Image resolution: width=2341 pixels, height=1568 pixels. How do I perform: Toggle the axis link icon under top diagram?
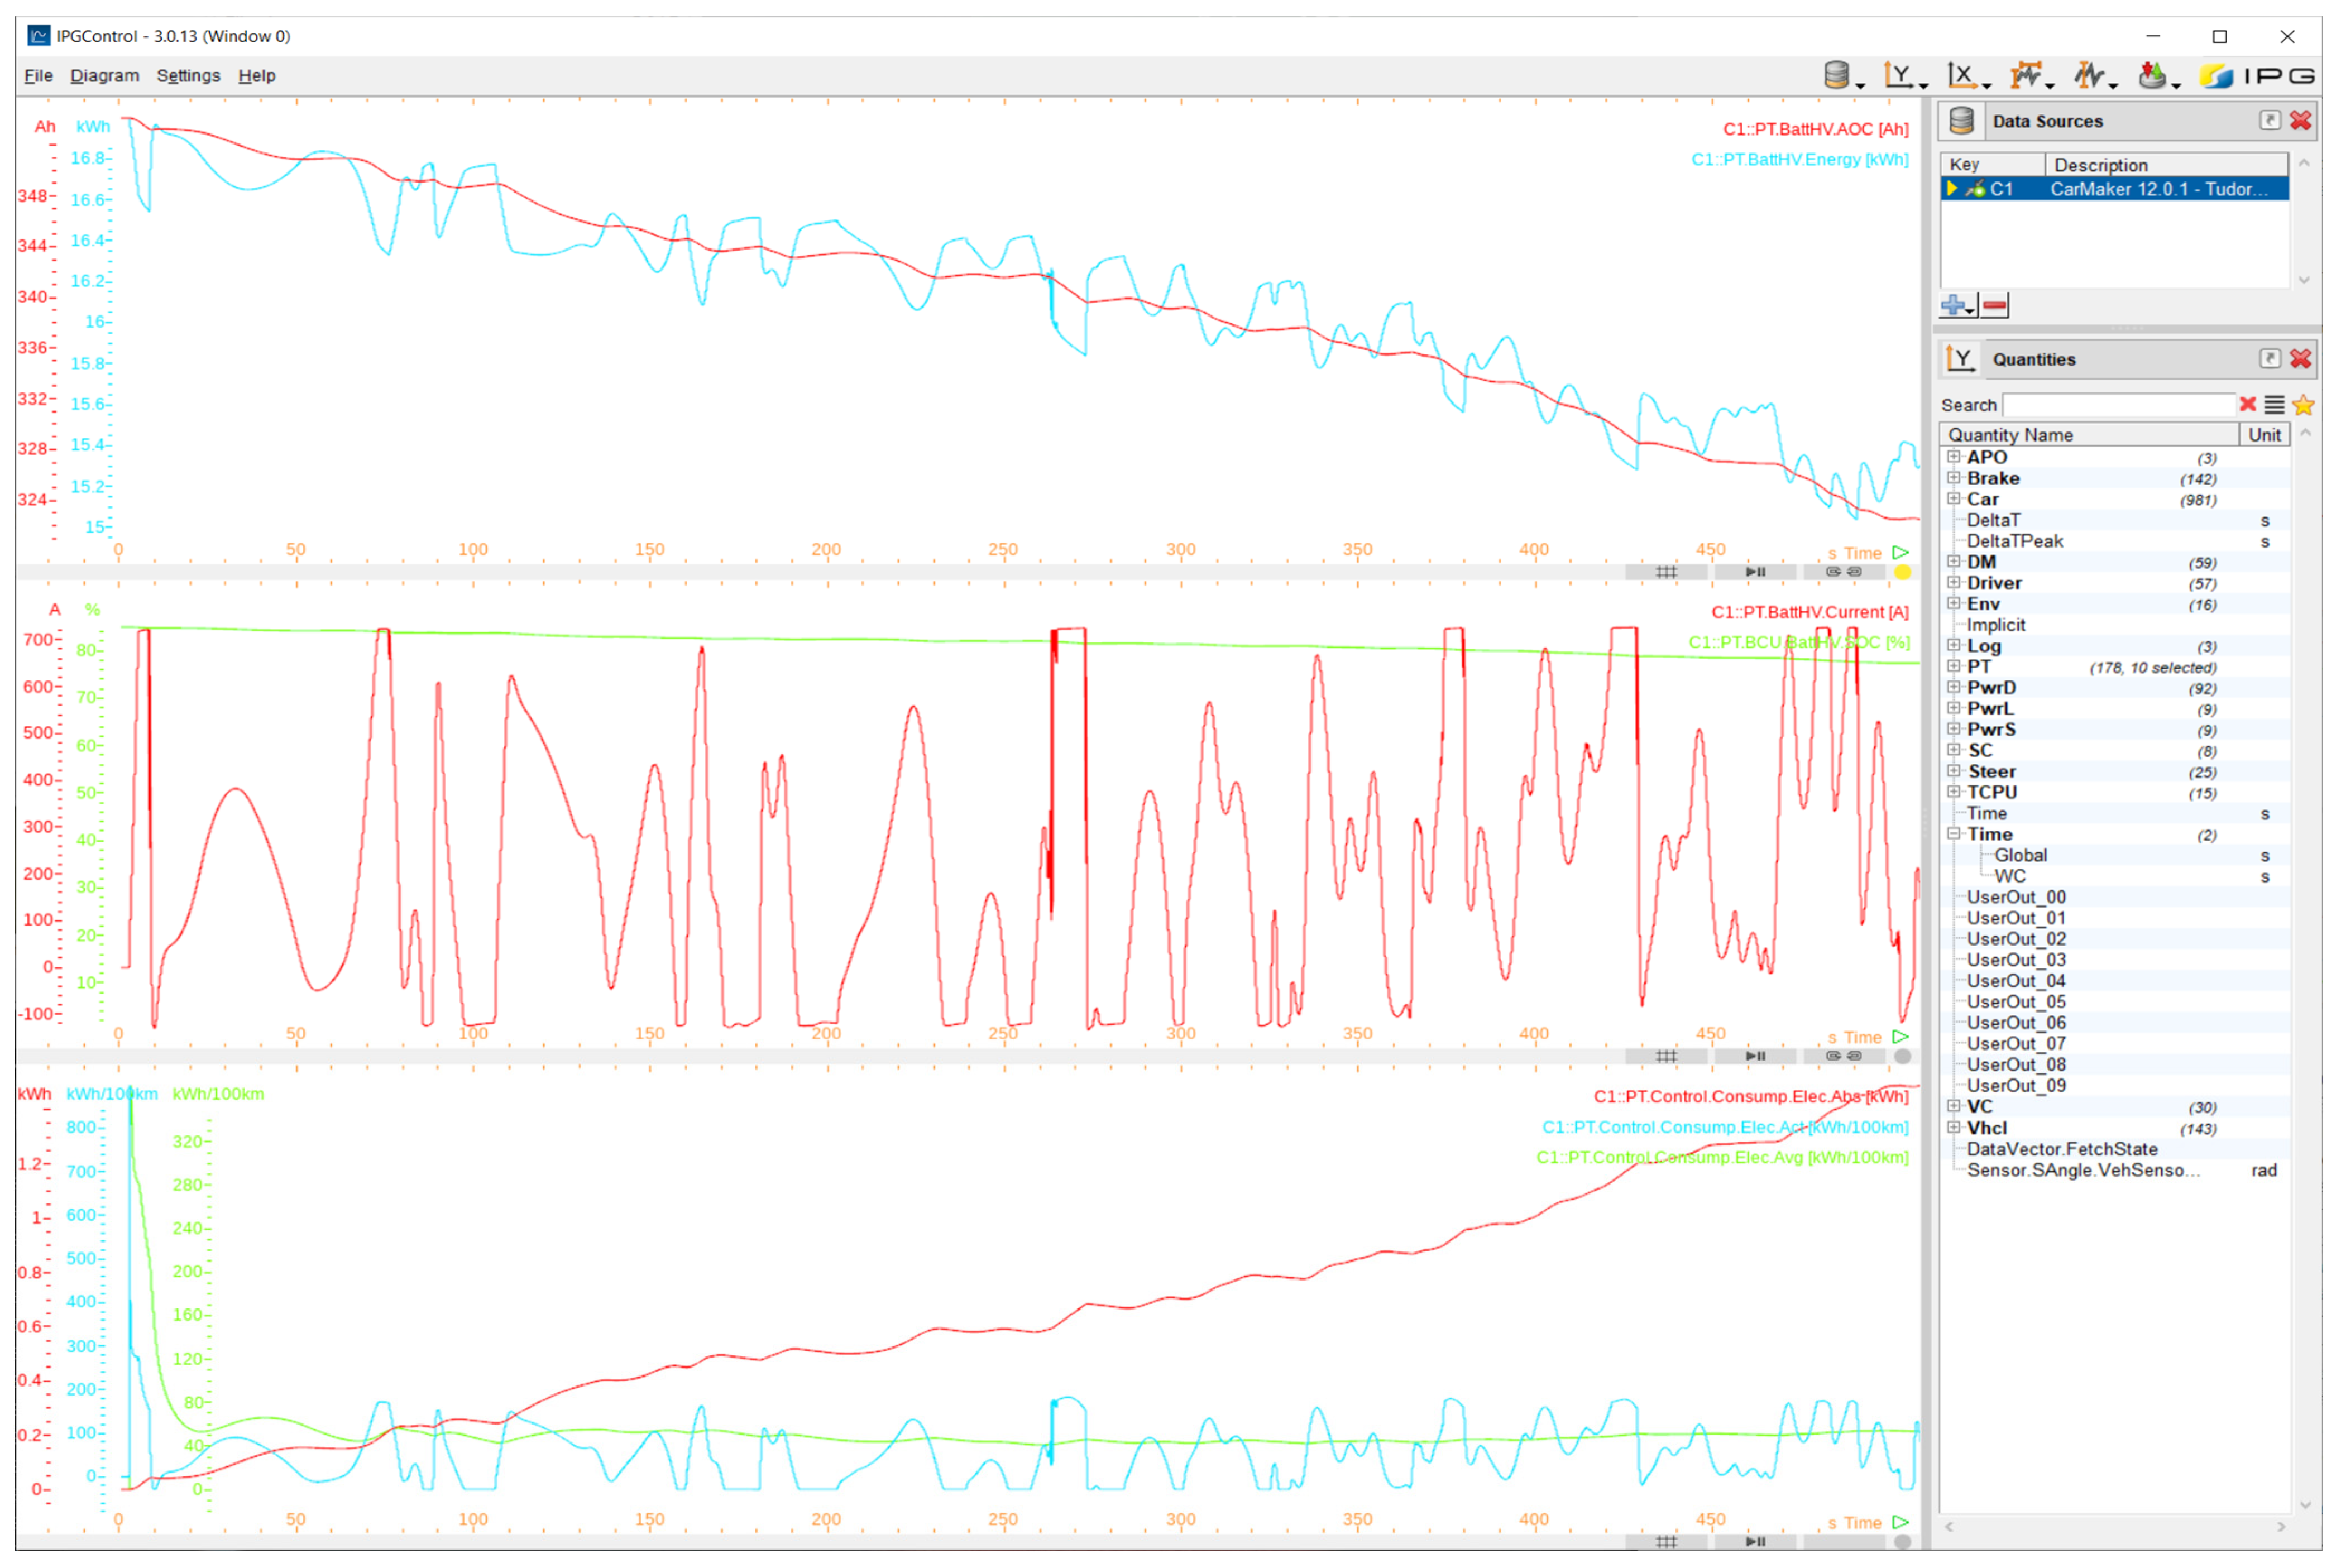point(1843,572)
